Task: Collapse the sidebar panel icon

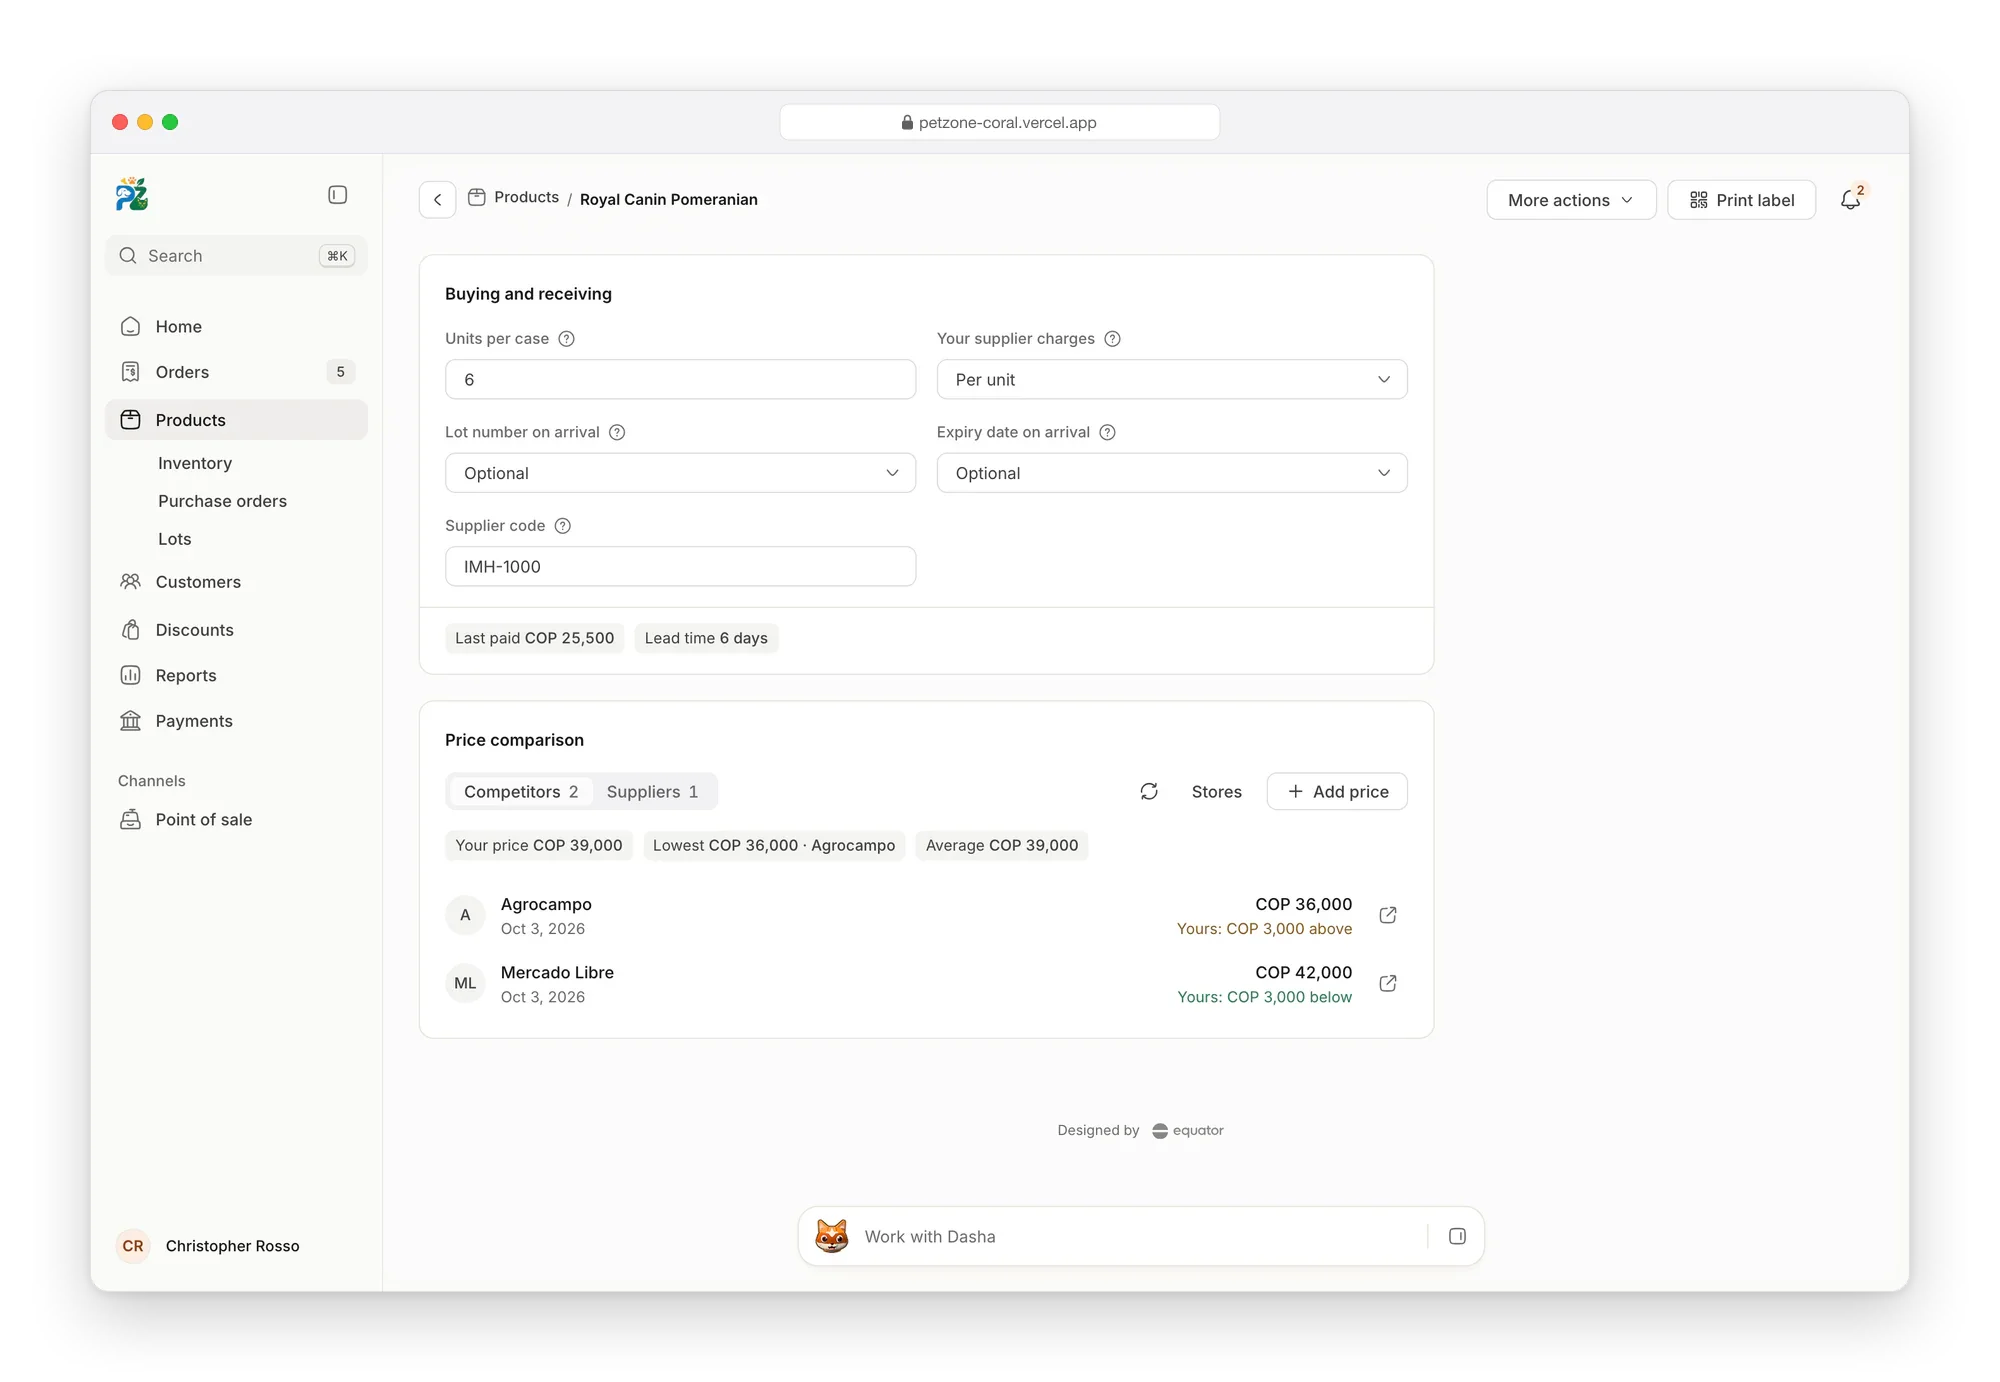Action: pyautogui.click(x=337, y=195)
